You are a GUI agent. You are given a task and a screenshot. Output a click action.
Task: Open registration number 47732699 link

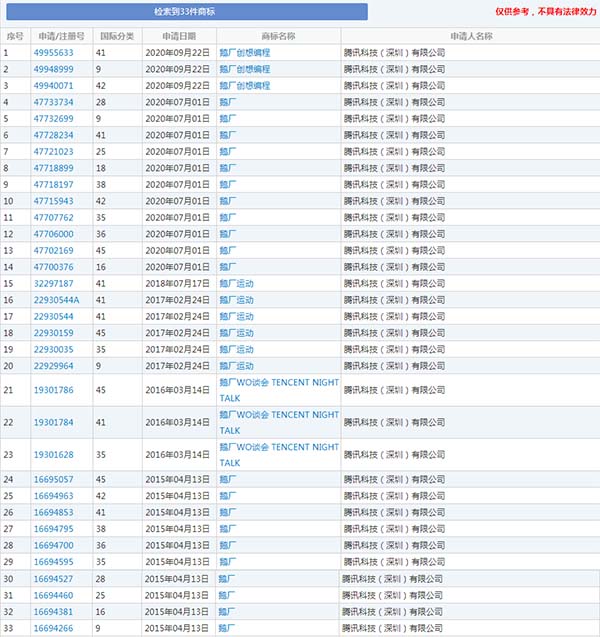(x=53, y=119)
